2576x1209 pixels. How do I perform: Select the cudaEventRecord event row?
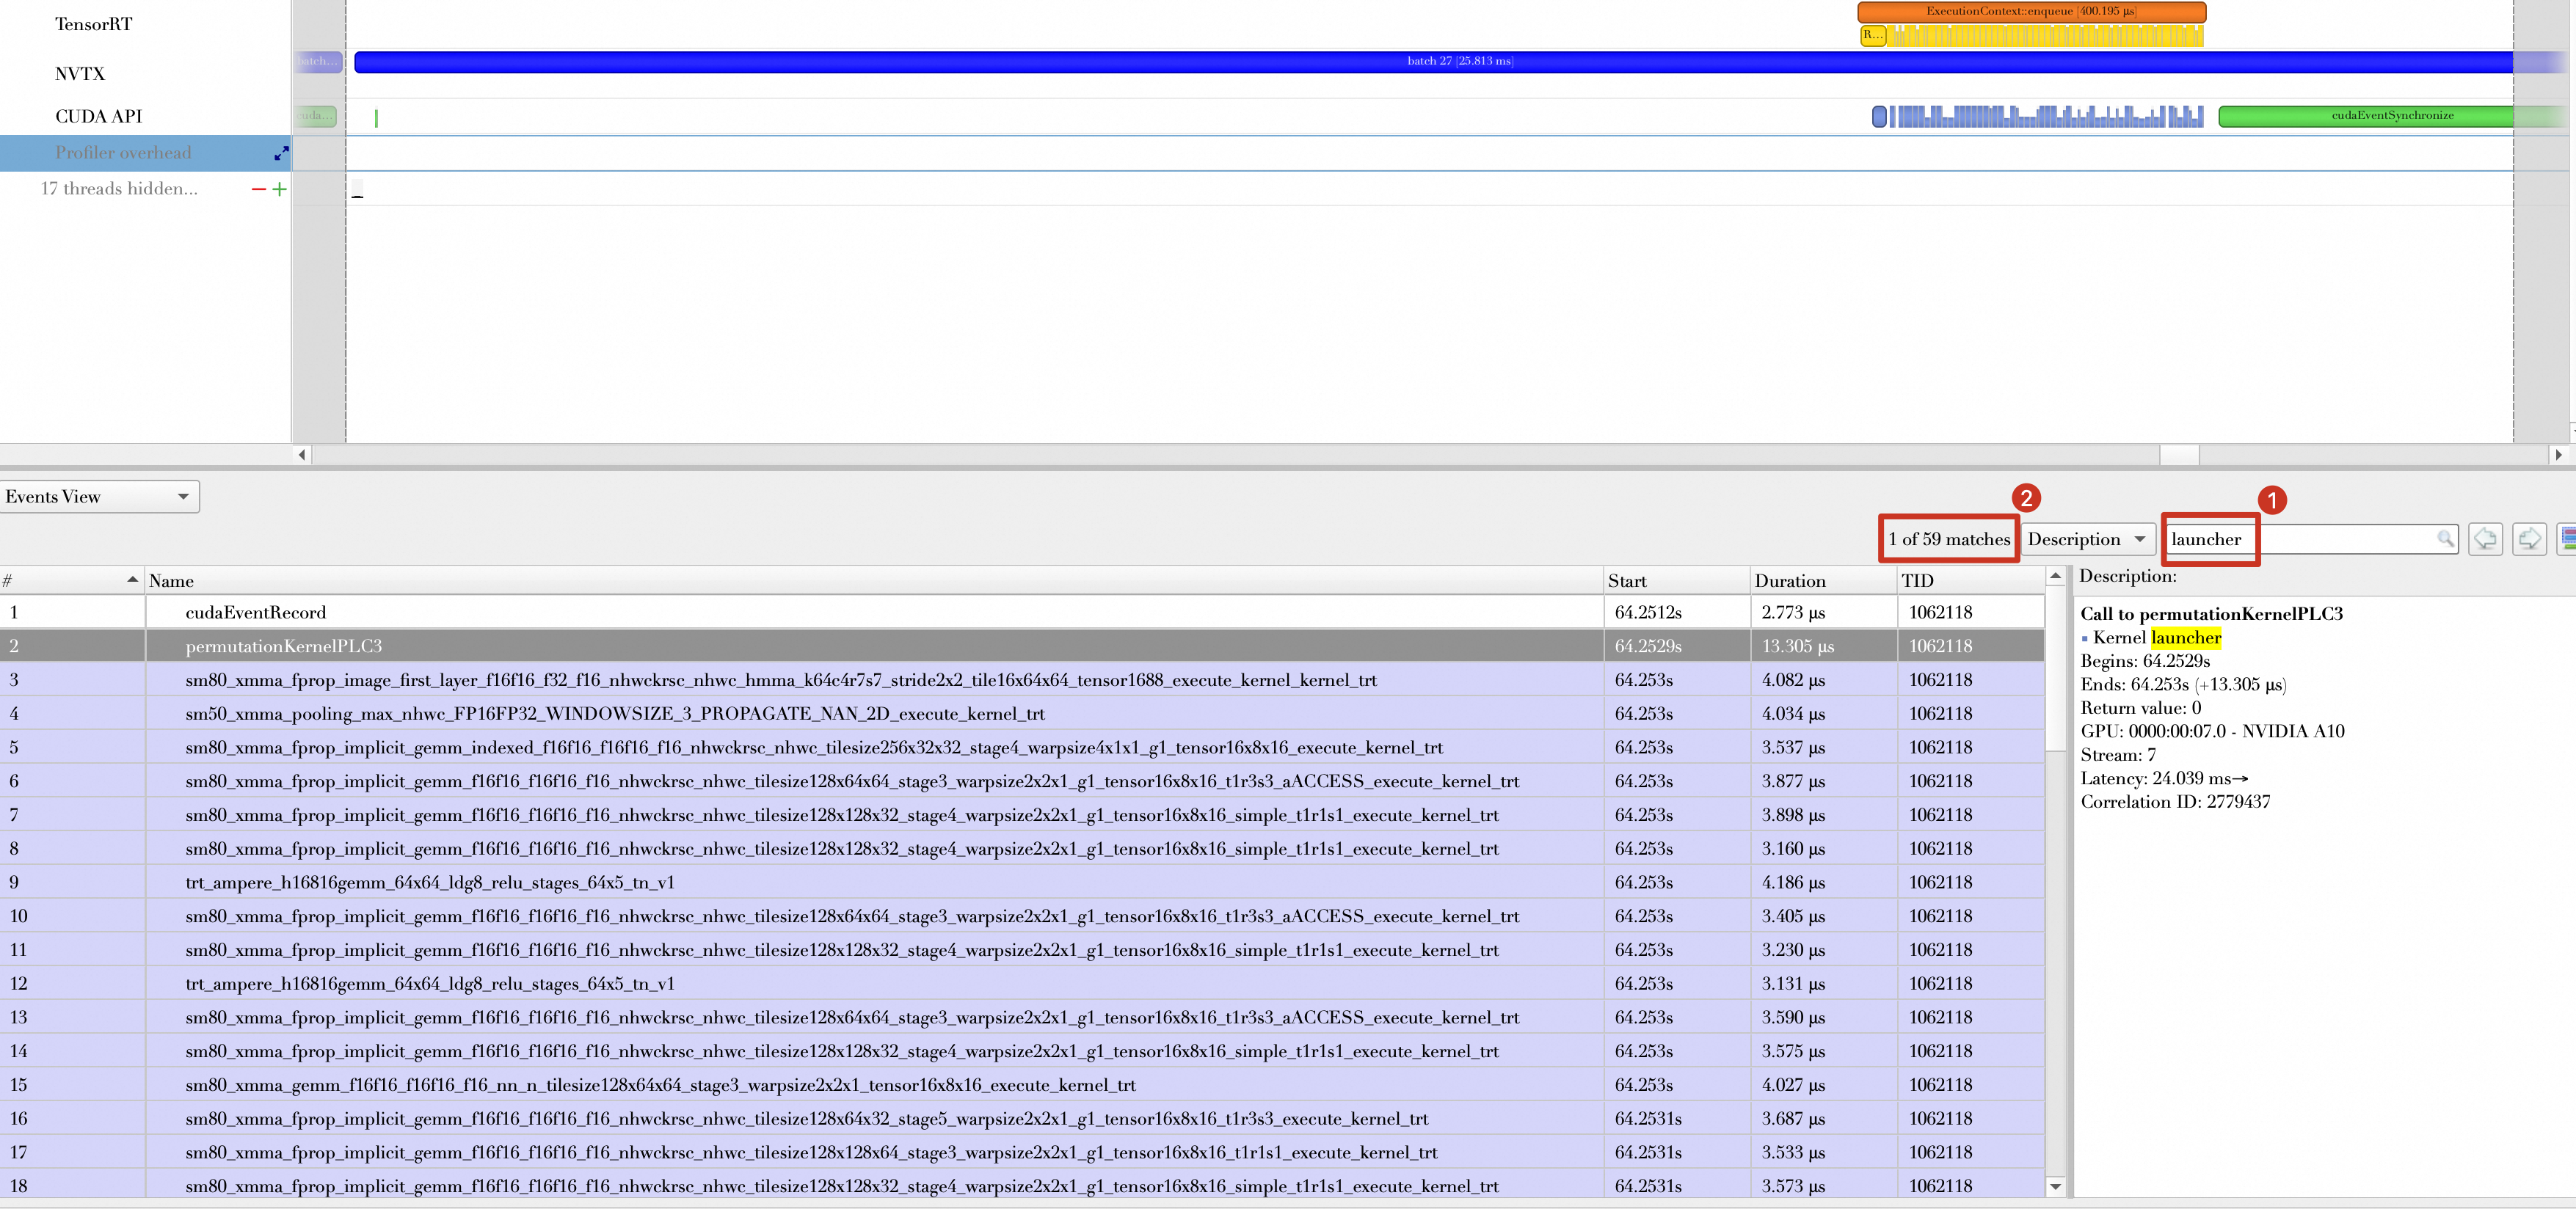pos(256,612)
